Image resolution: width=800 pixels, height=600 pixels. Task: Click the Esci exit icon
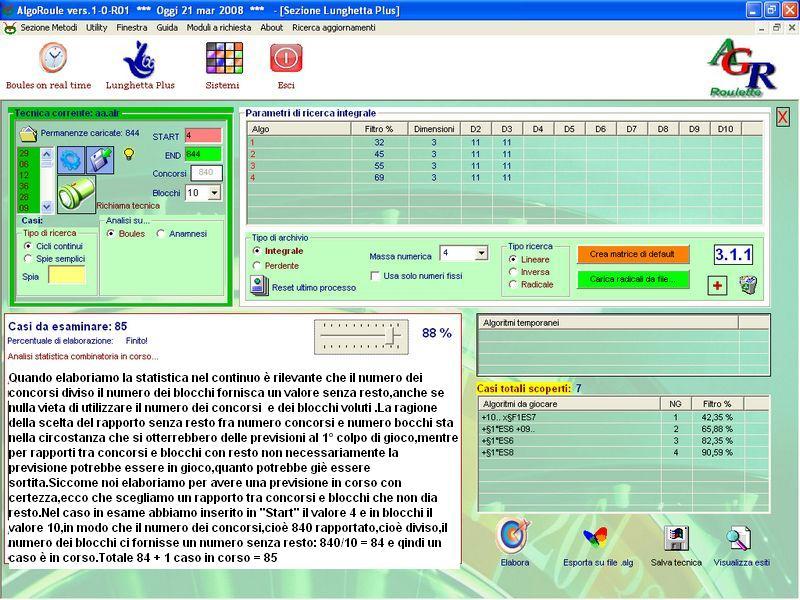pyautogui.click(x=286, y=58)
